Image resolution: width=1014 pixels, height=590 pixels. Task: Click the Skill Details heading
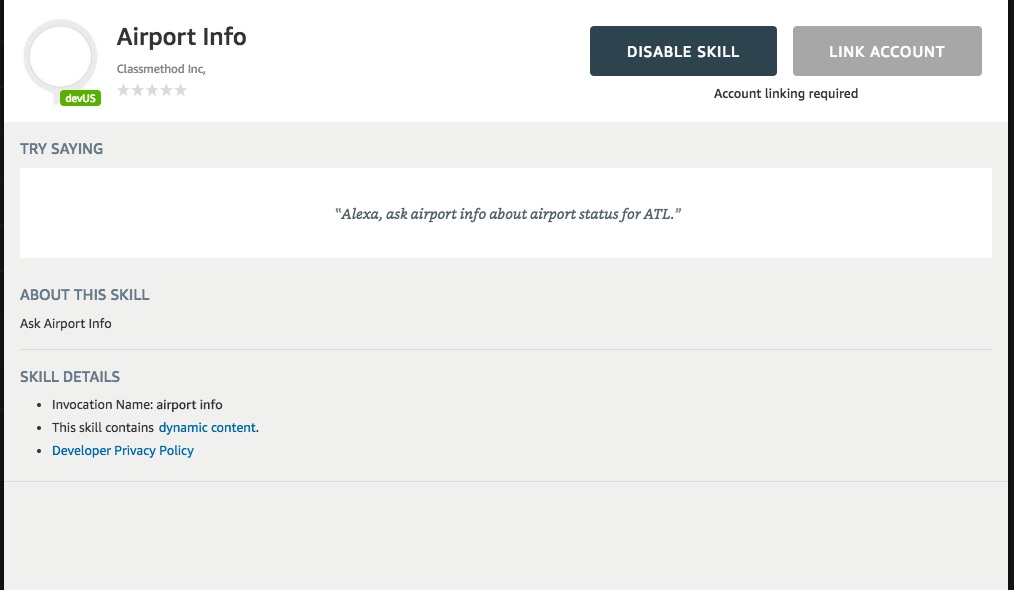[70, 377]
